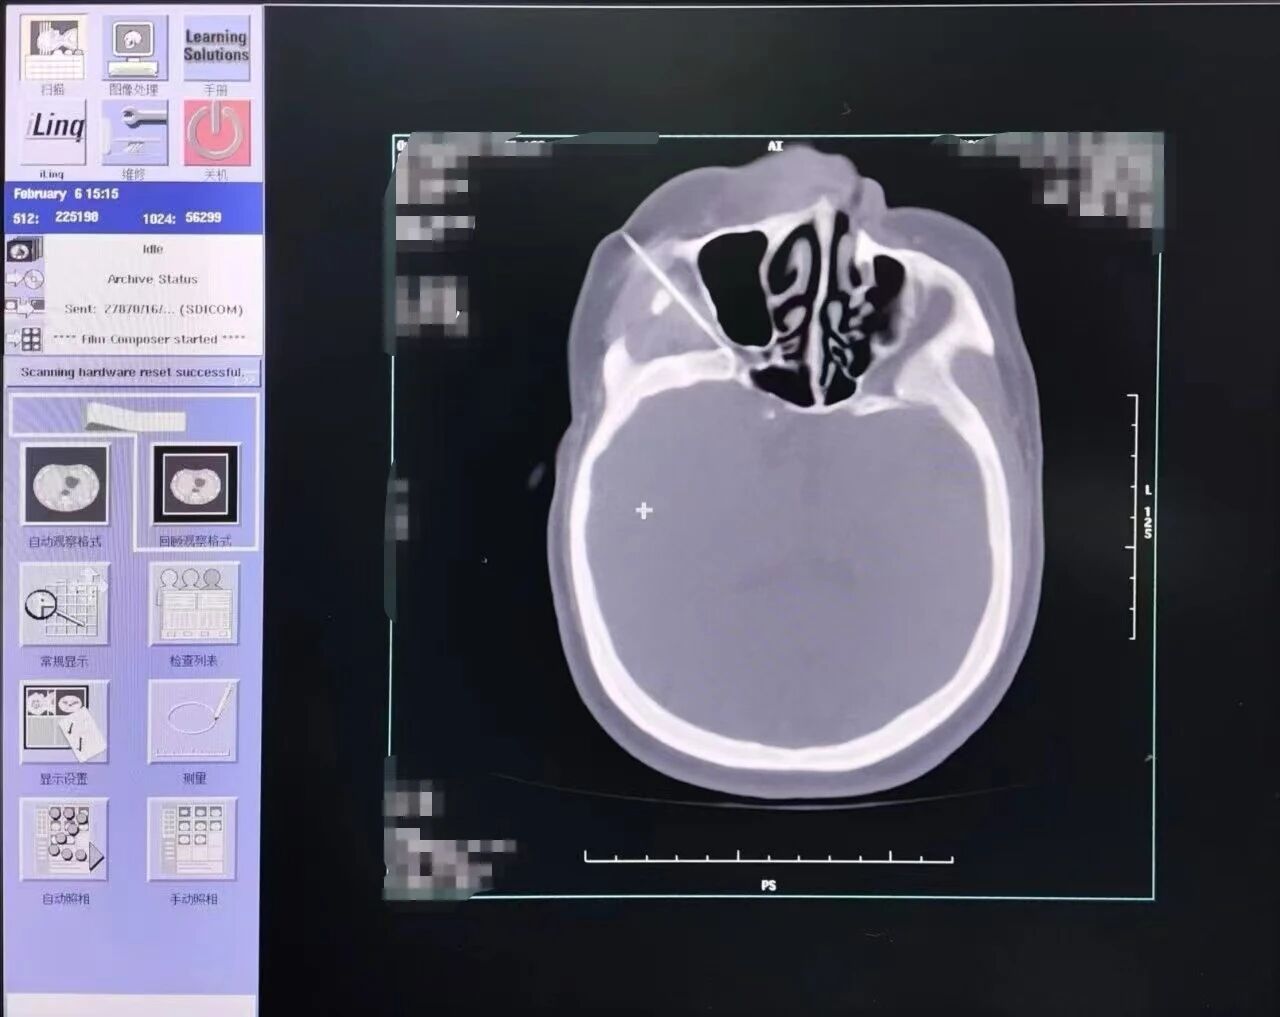This screenshot has height=1017, width=1280.
Task: Click the red 关机 shutdown power icon
Action: click(216, 132)
